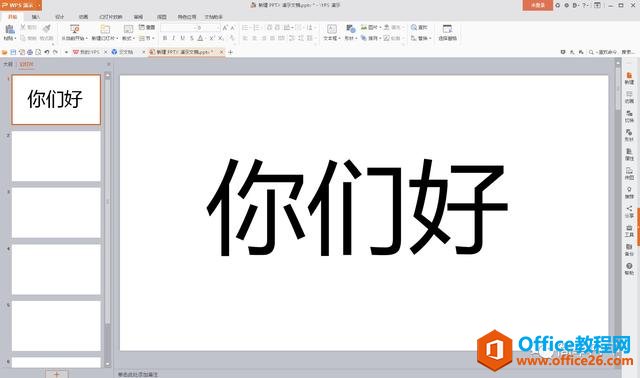Toggle Underline formatting

pos(182,38)
